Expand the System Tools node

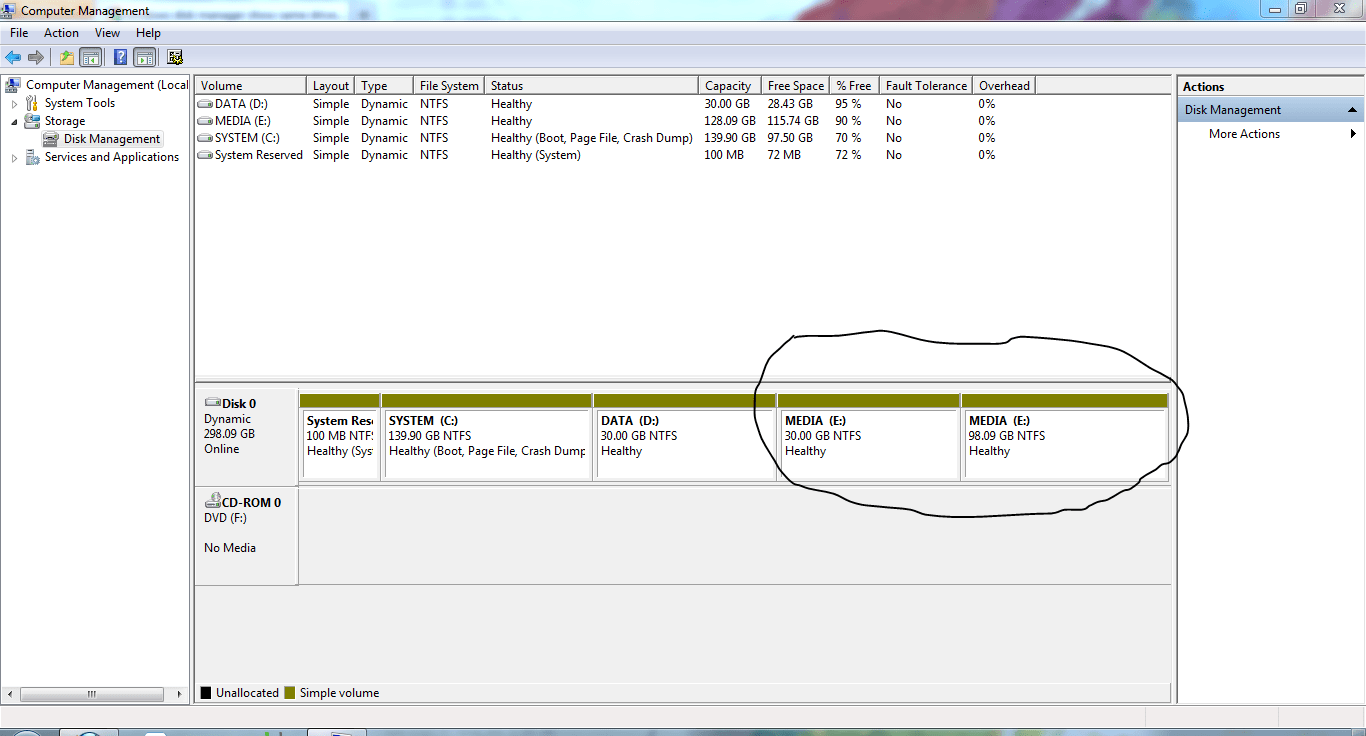[x=14, y=103]
